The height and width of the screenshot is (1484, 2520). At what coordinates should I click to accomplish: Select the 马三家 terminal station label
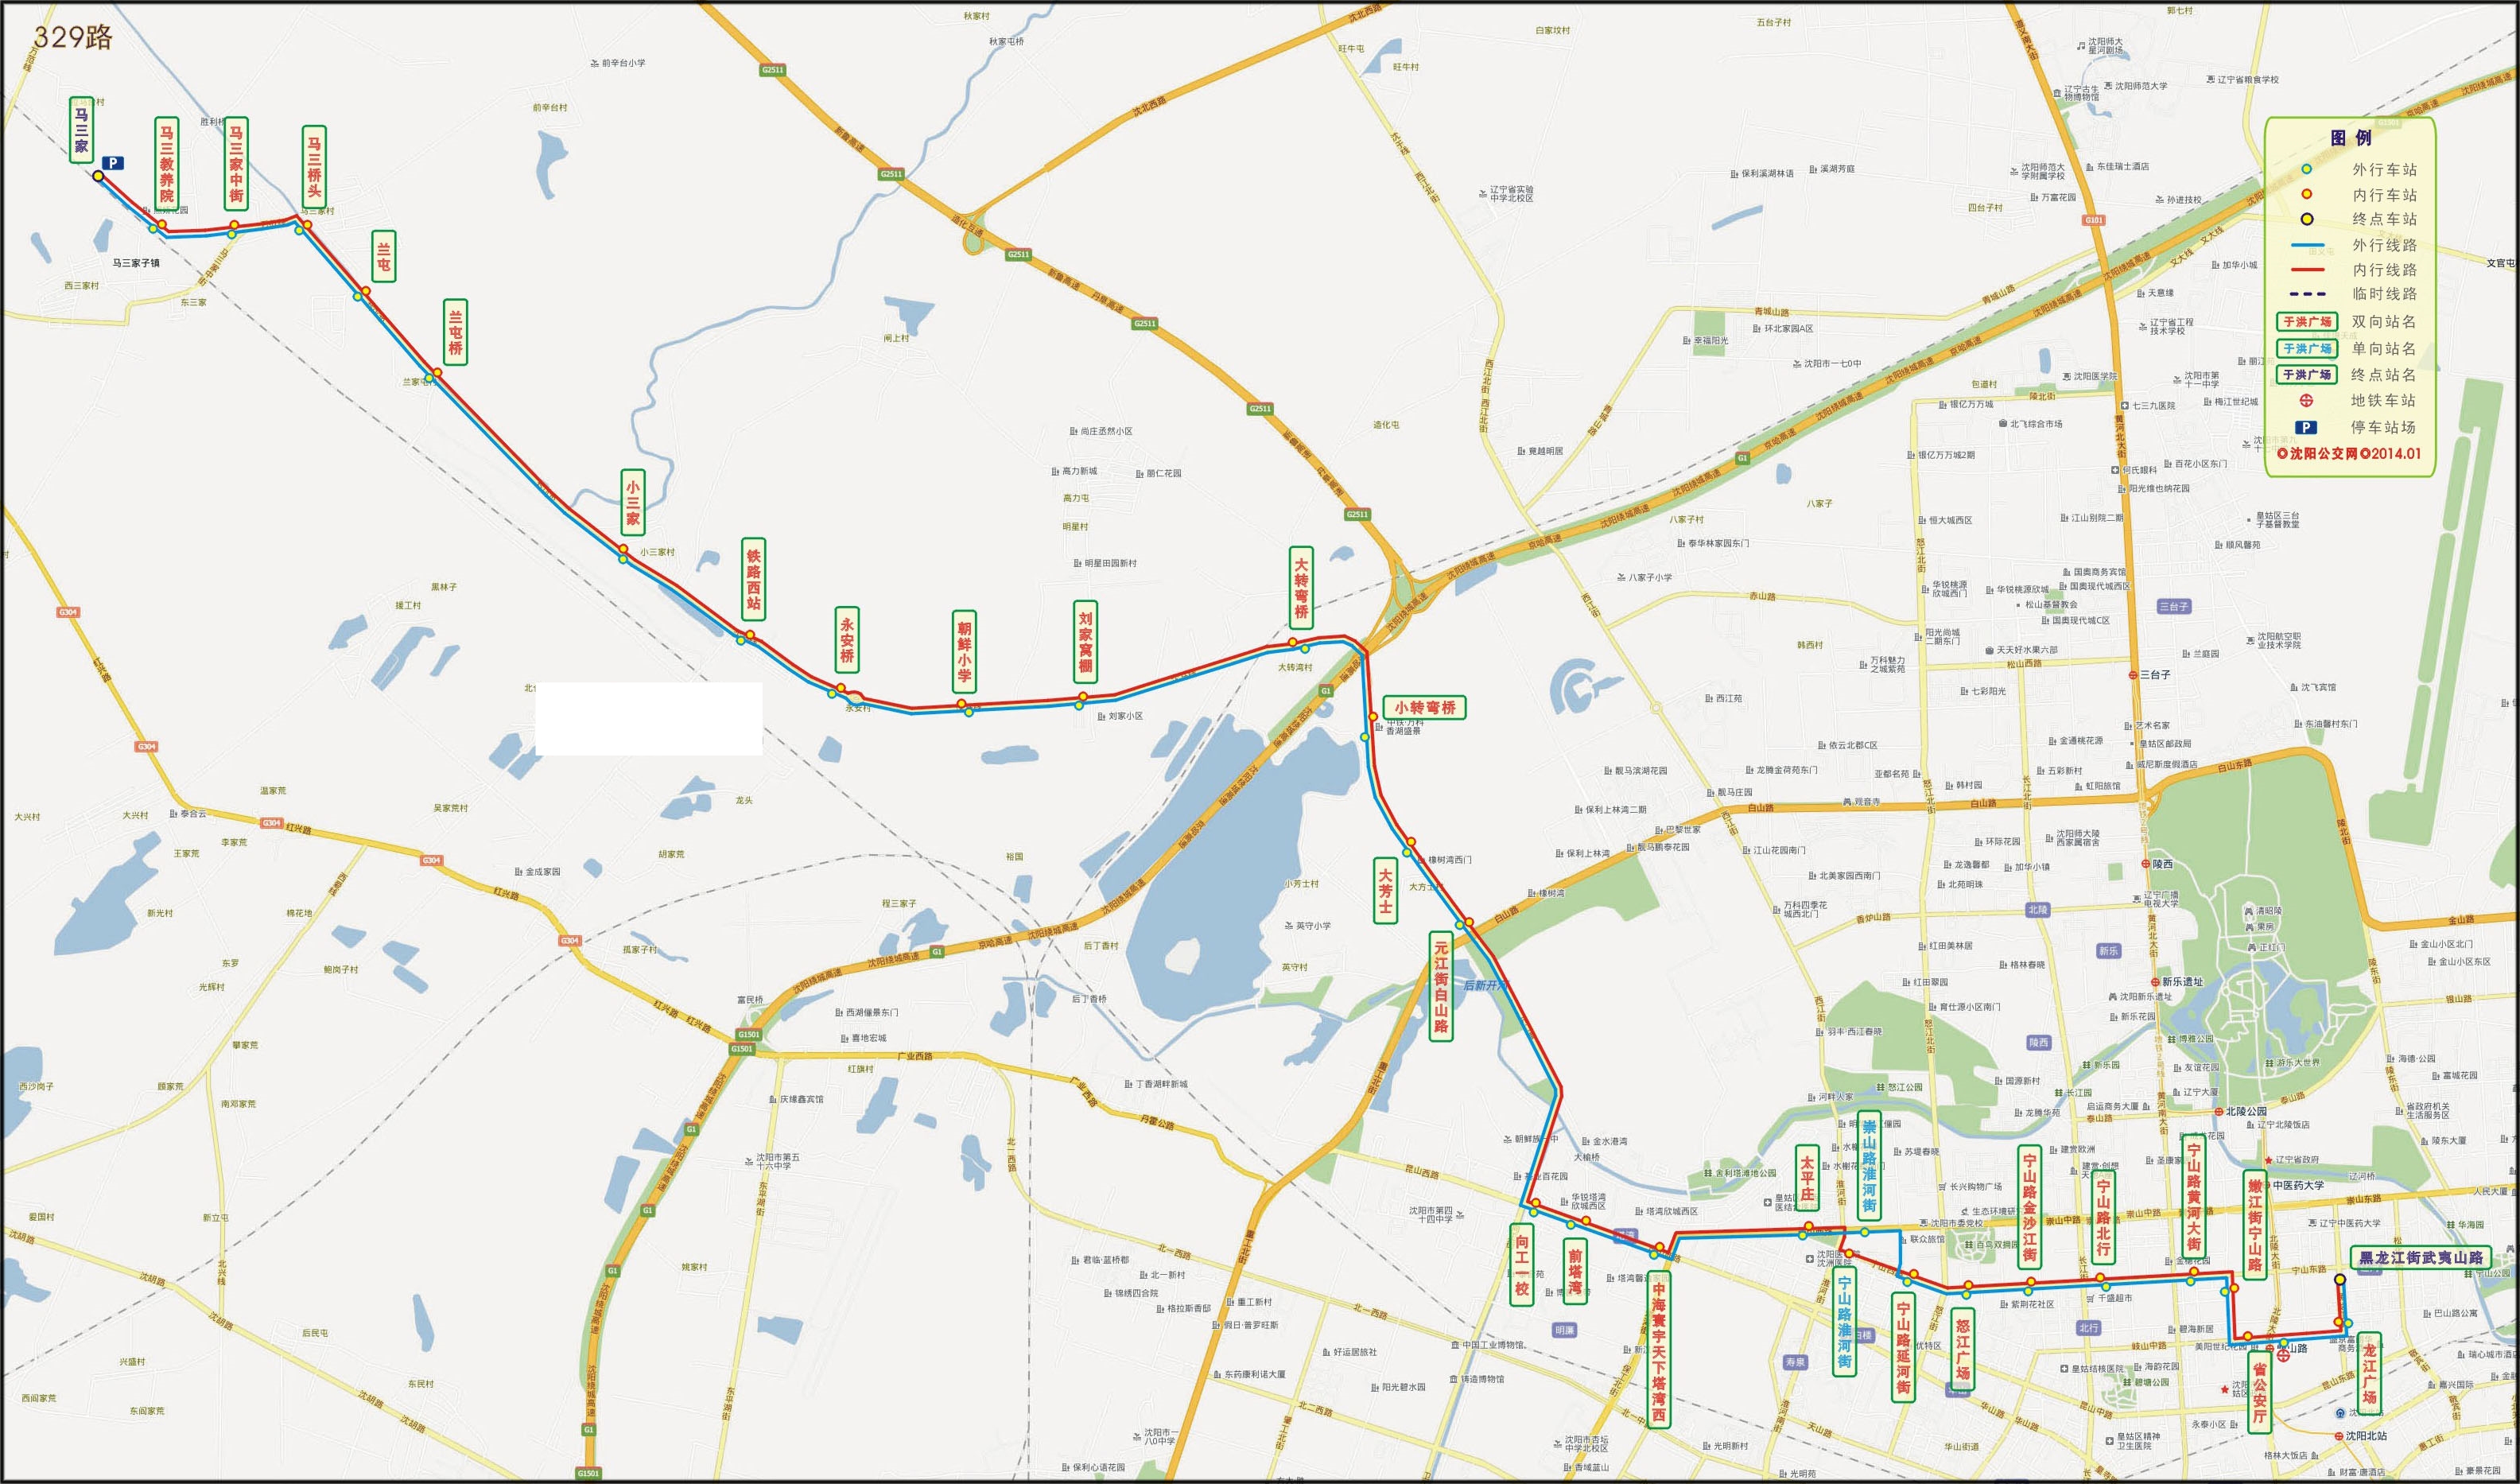click(x=82, y=130)
